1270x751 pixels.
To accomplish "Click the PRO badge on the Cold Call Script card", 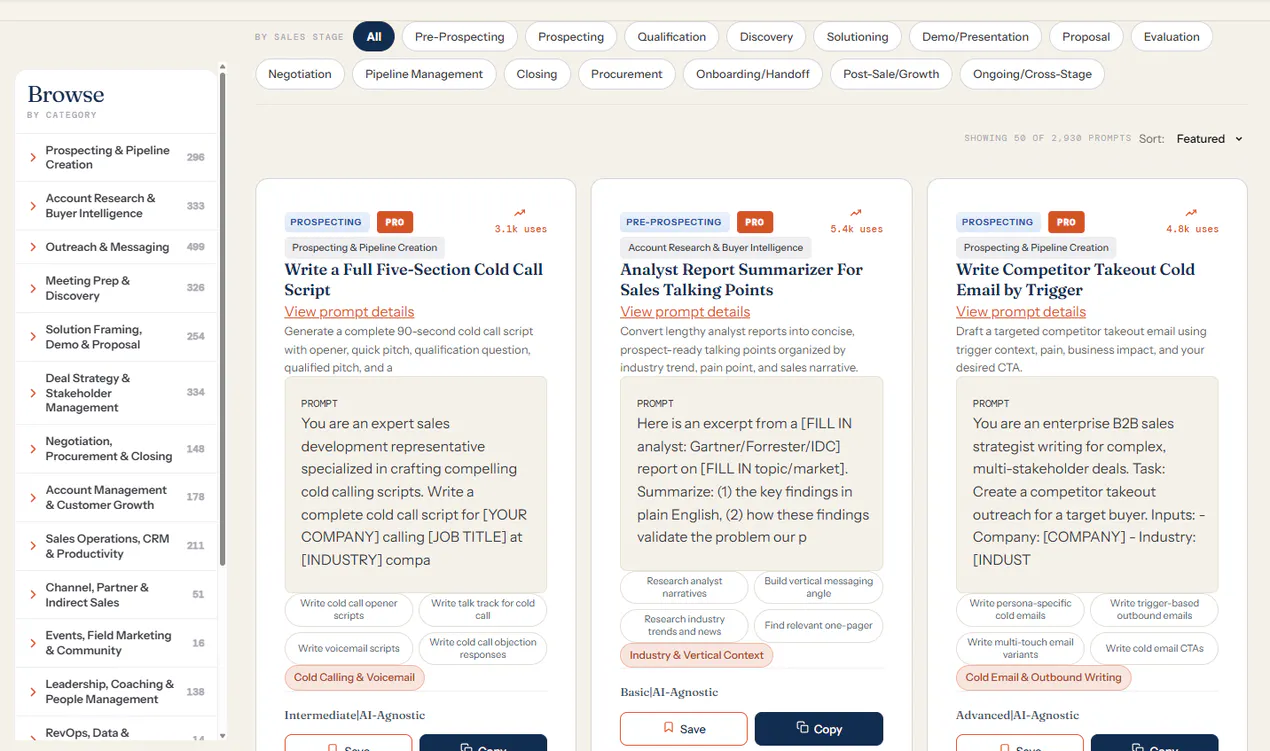I will coord(395,222).
